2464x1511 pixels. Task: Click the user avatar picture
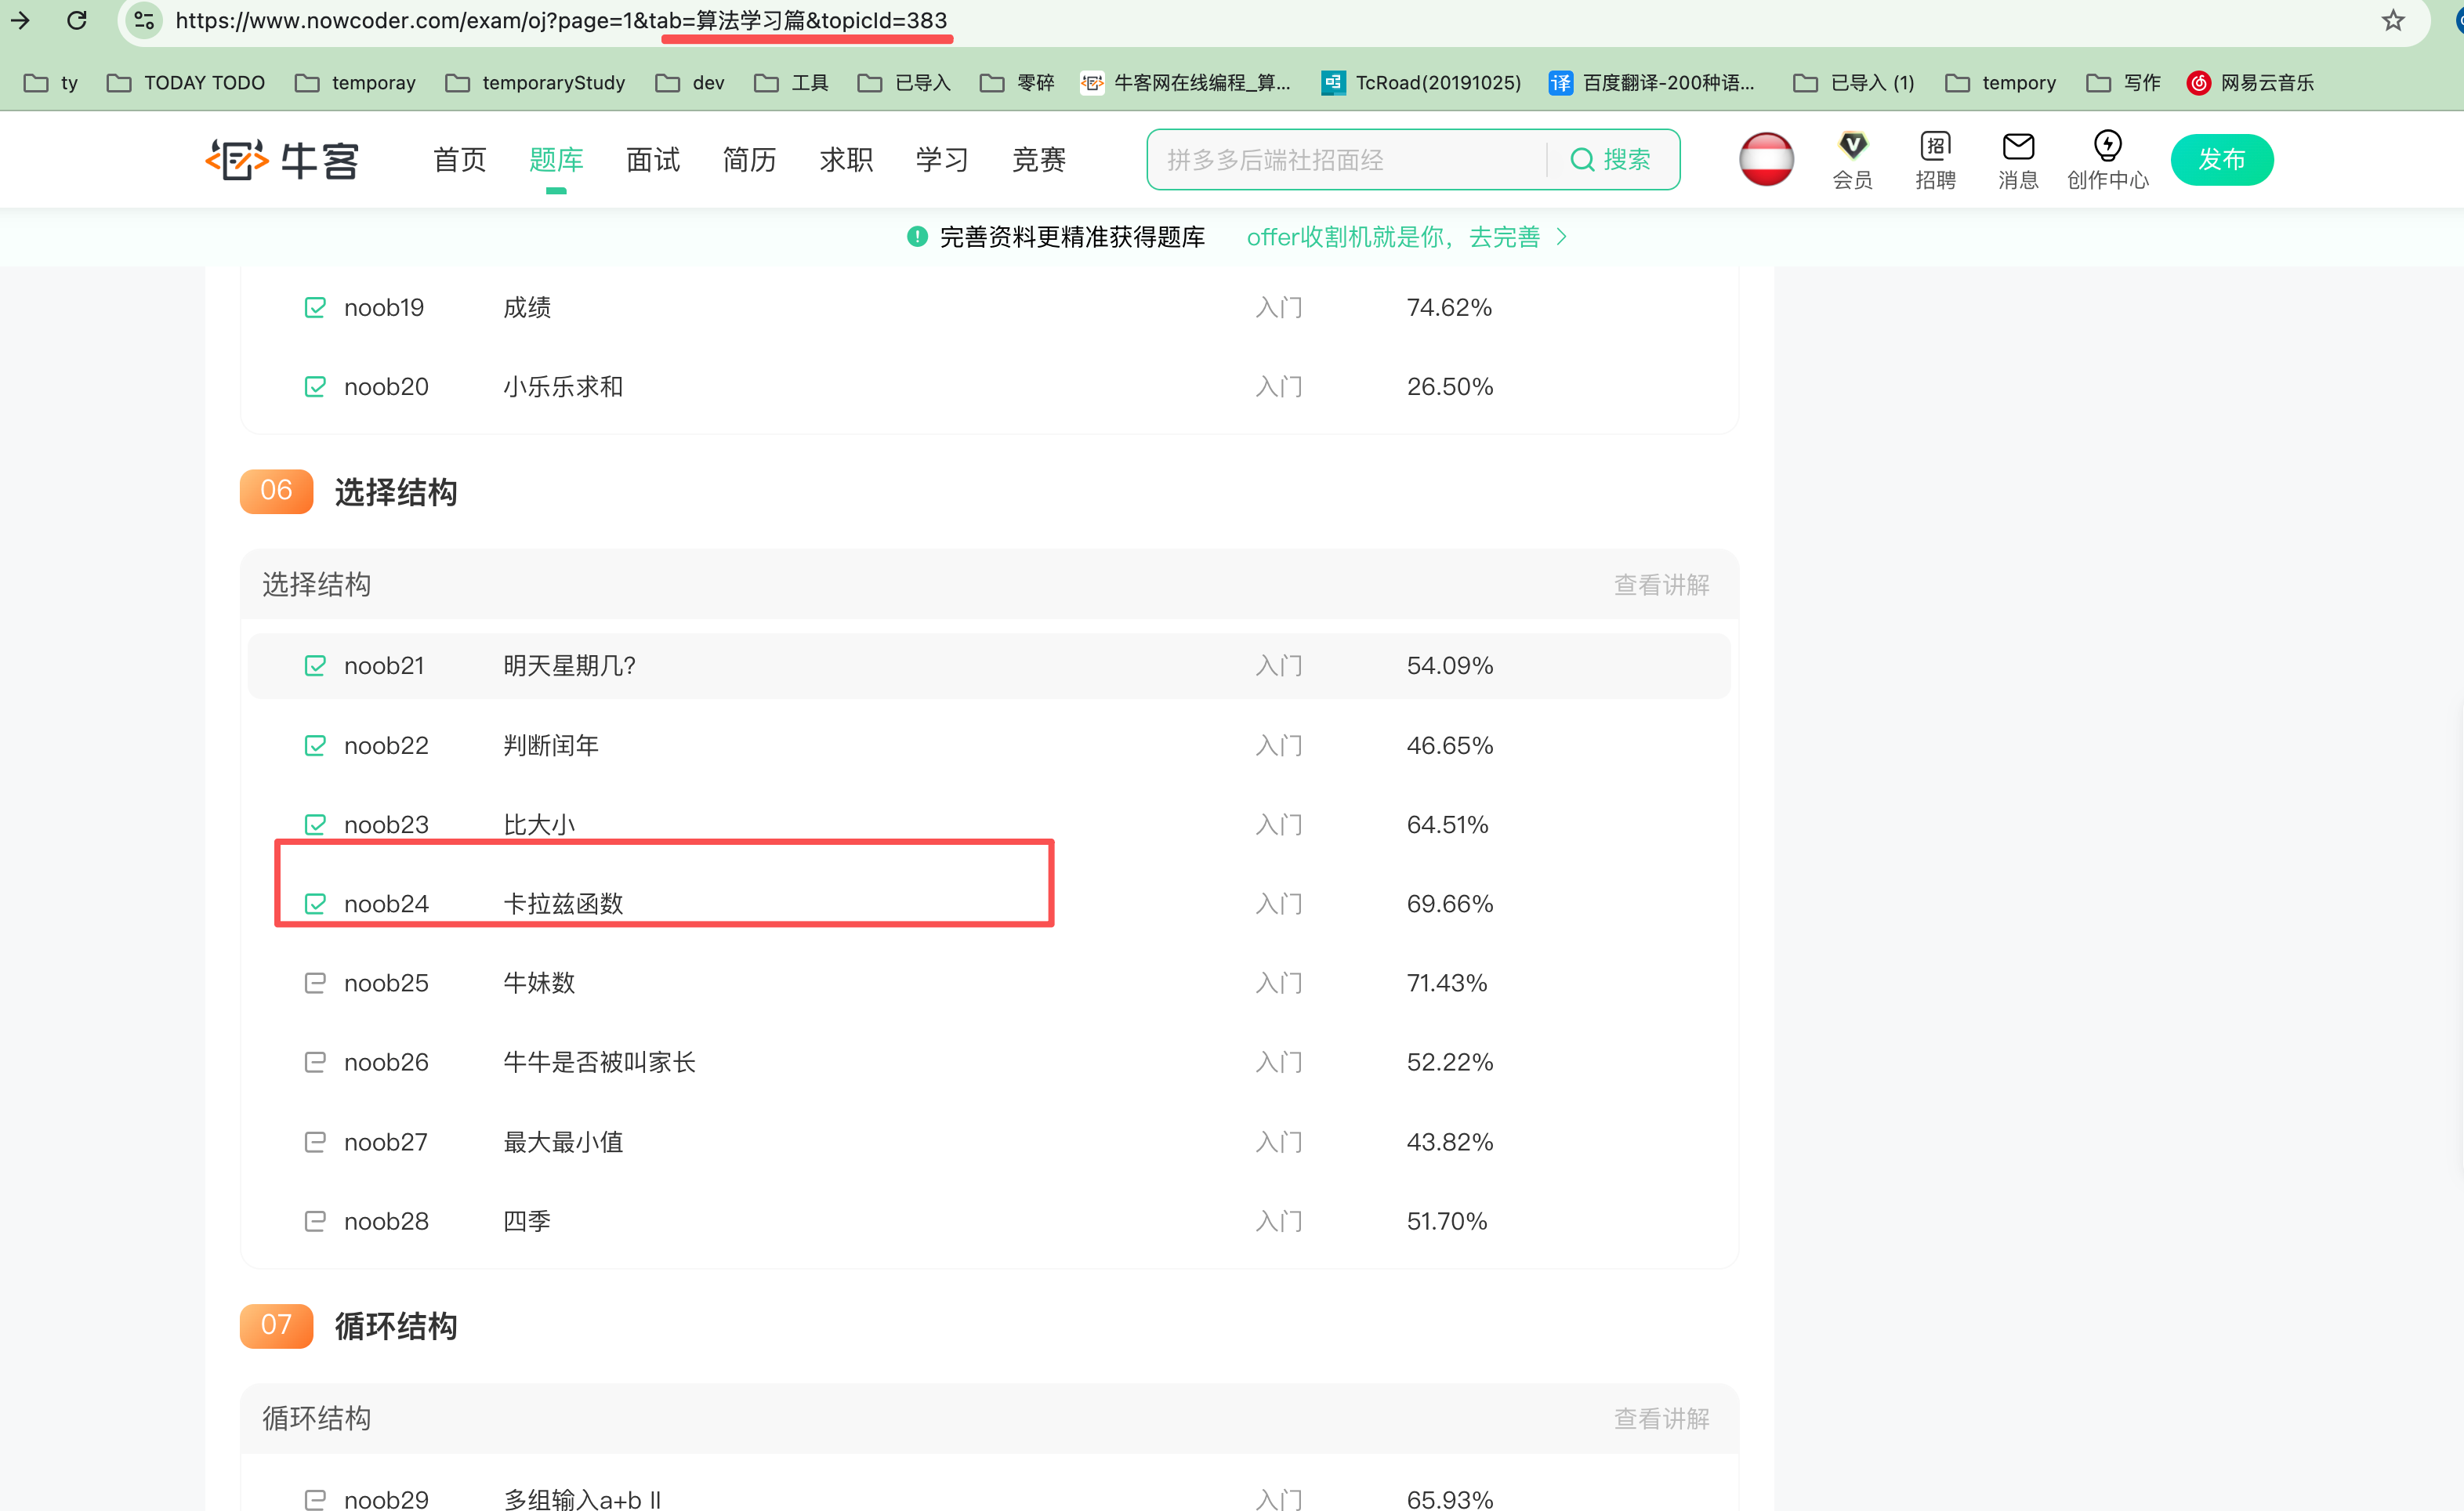[x=1766, y=160]
